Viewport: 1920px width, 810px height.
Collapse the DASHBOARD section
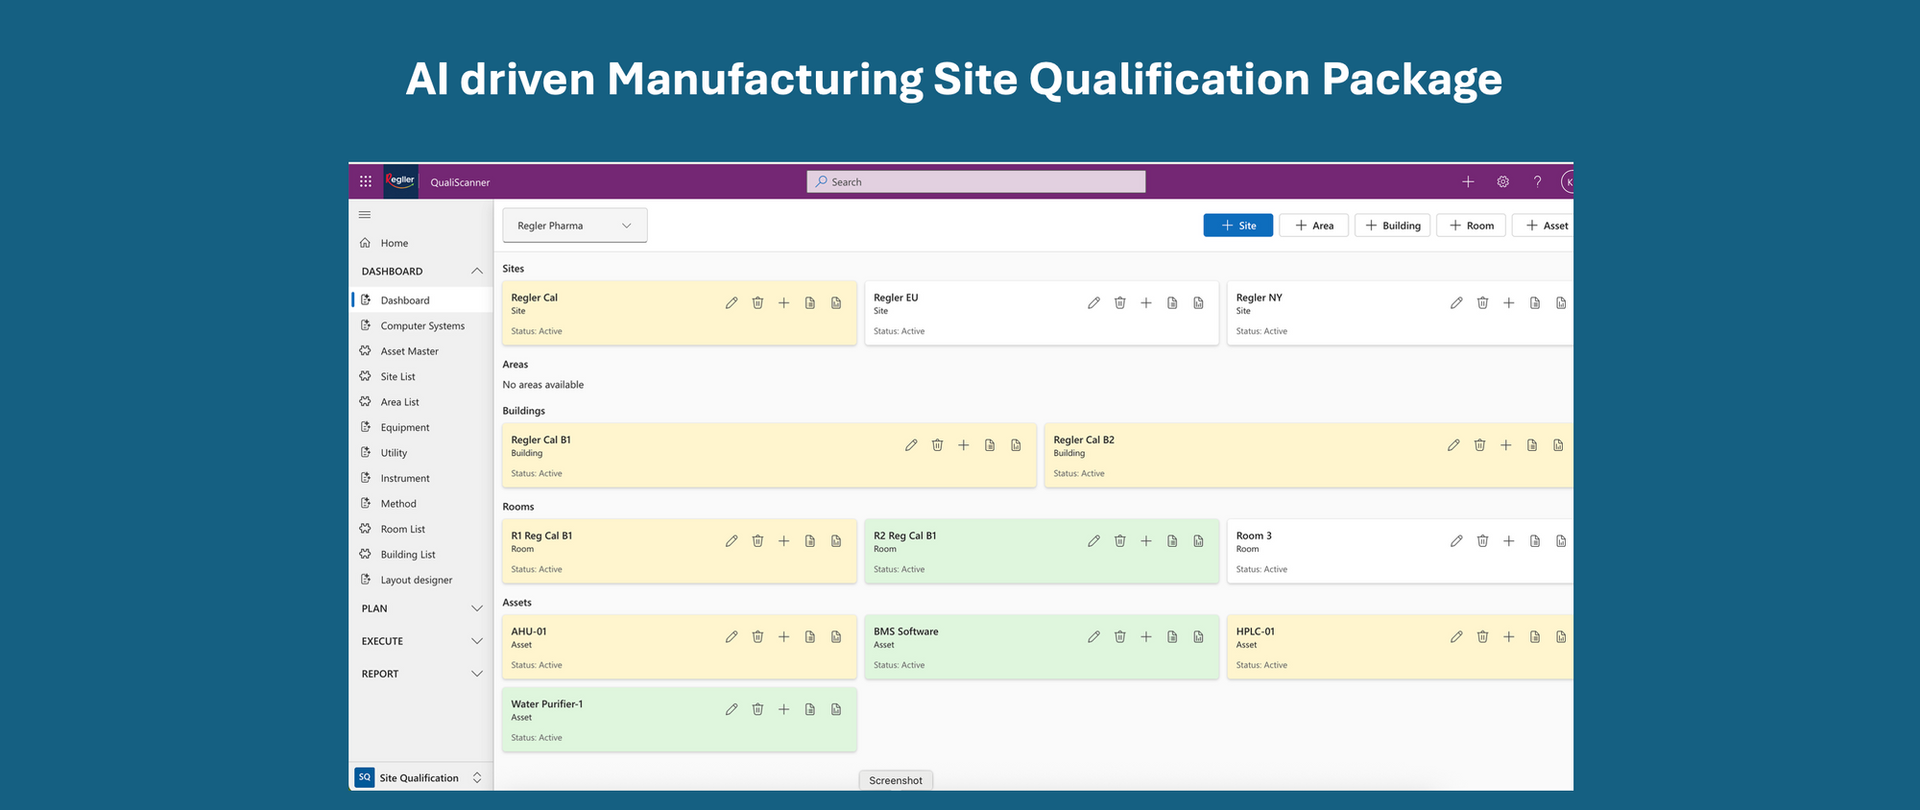pos(476,271)
